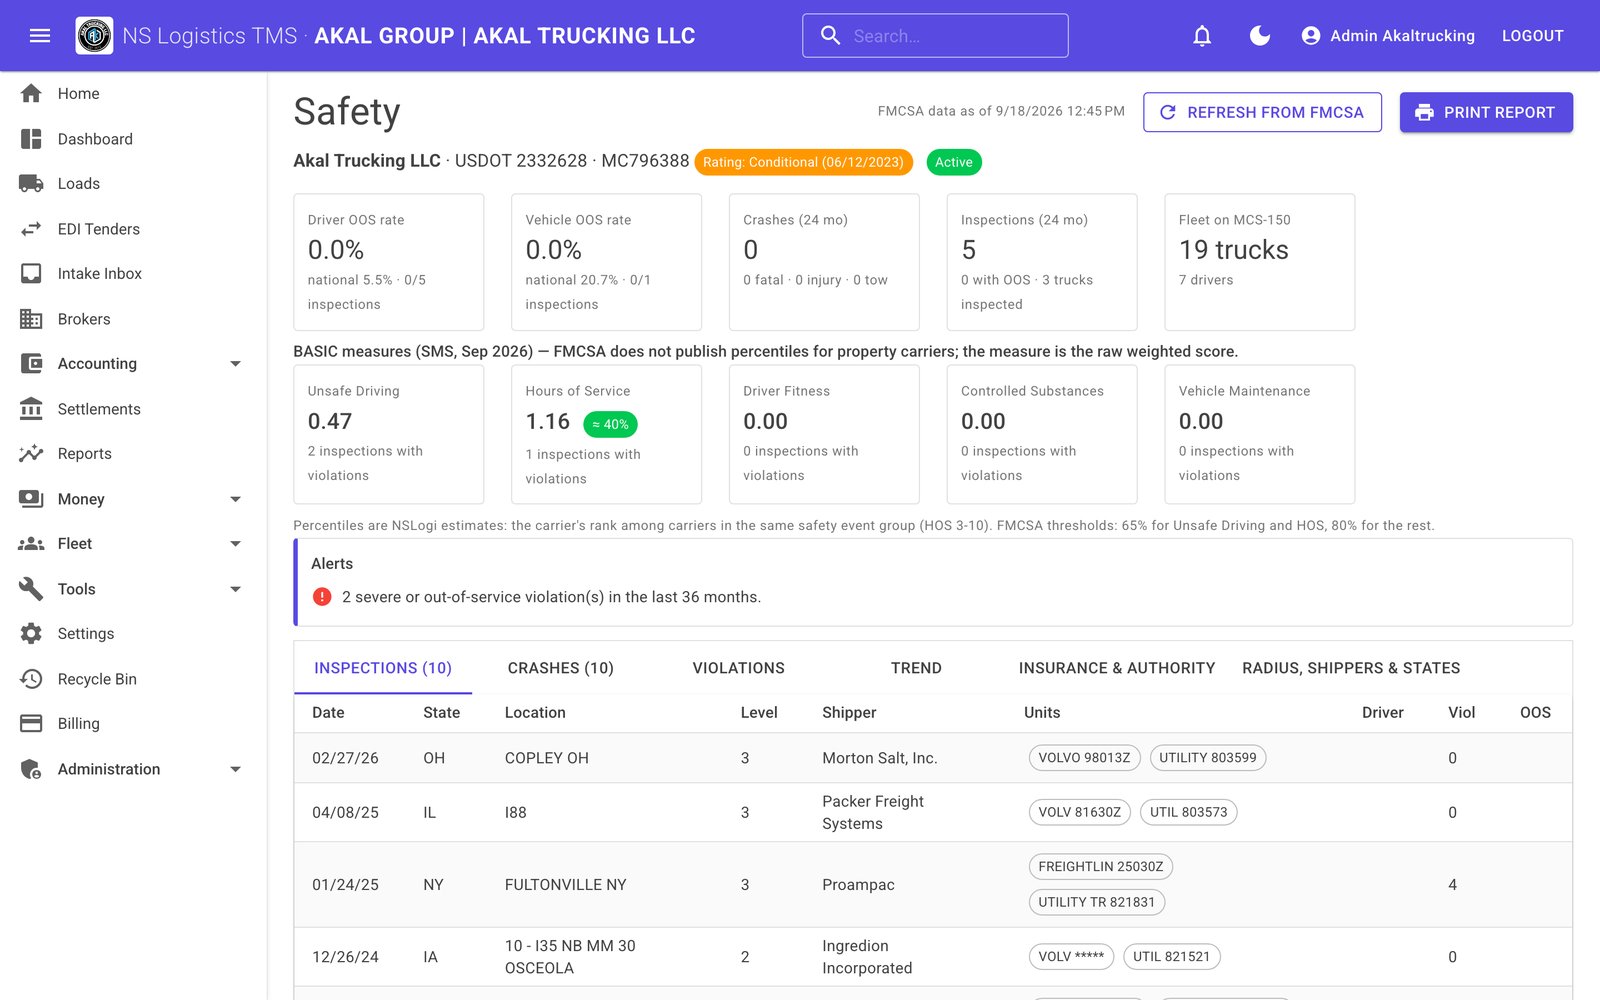Select the 02/27/26 inspection date cell
The image size is (1600, 1000).
(x=345, y=758)
